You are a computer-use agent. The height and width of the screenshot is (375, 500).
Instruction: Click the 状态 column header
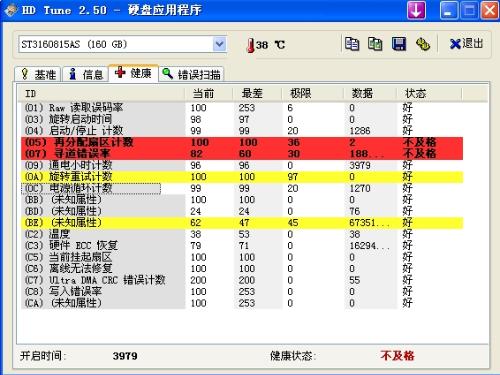(429, 94)
